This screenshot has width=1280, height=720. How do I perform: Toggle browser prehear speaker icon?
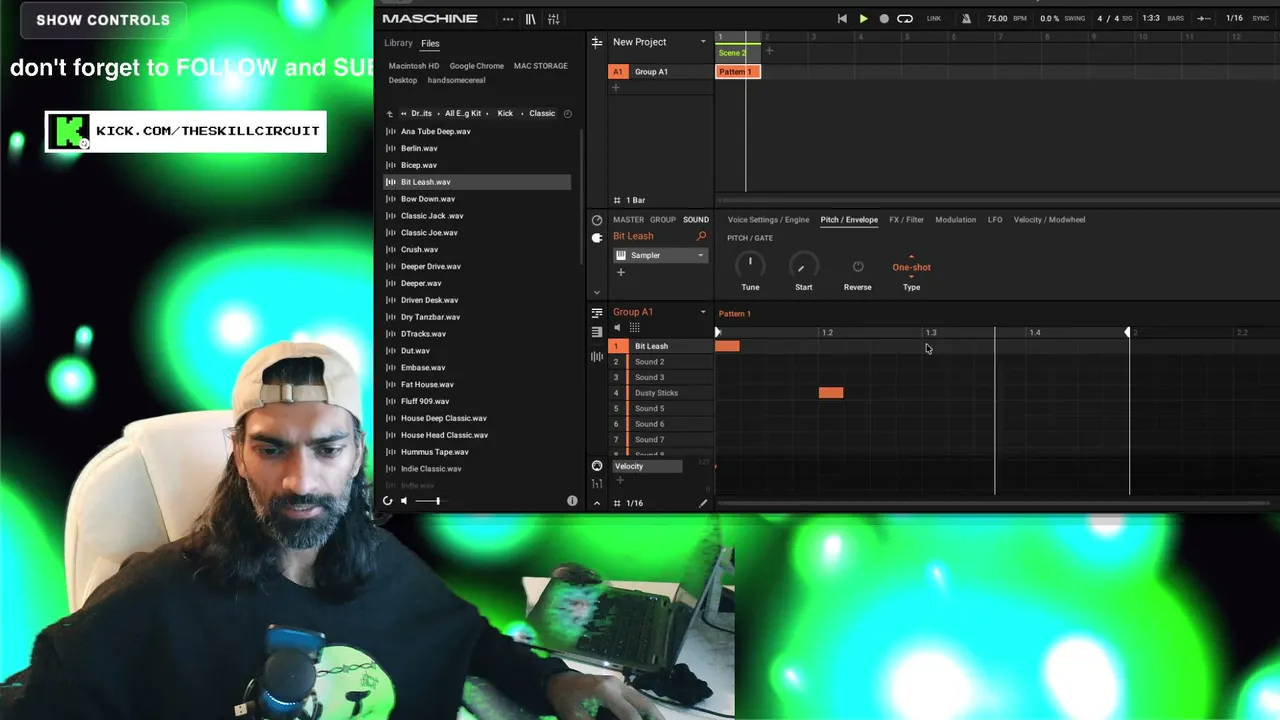pos(404,501)
